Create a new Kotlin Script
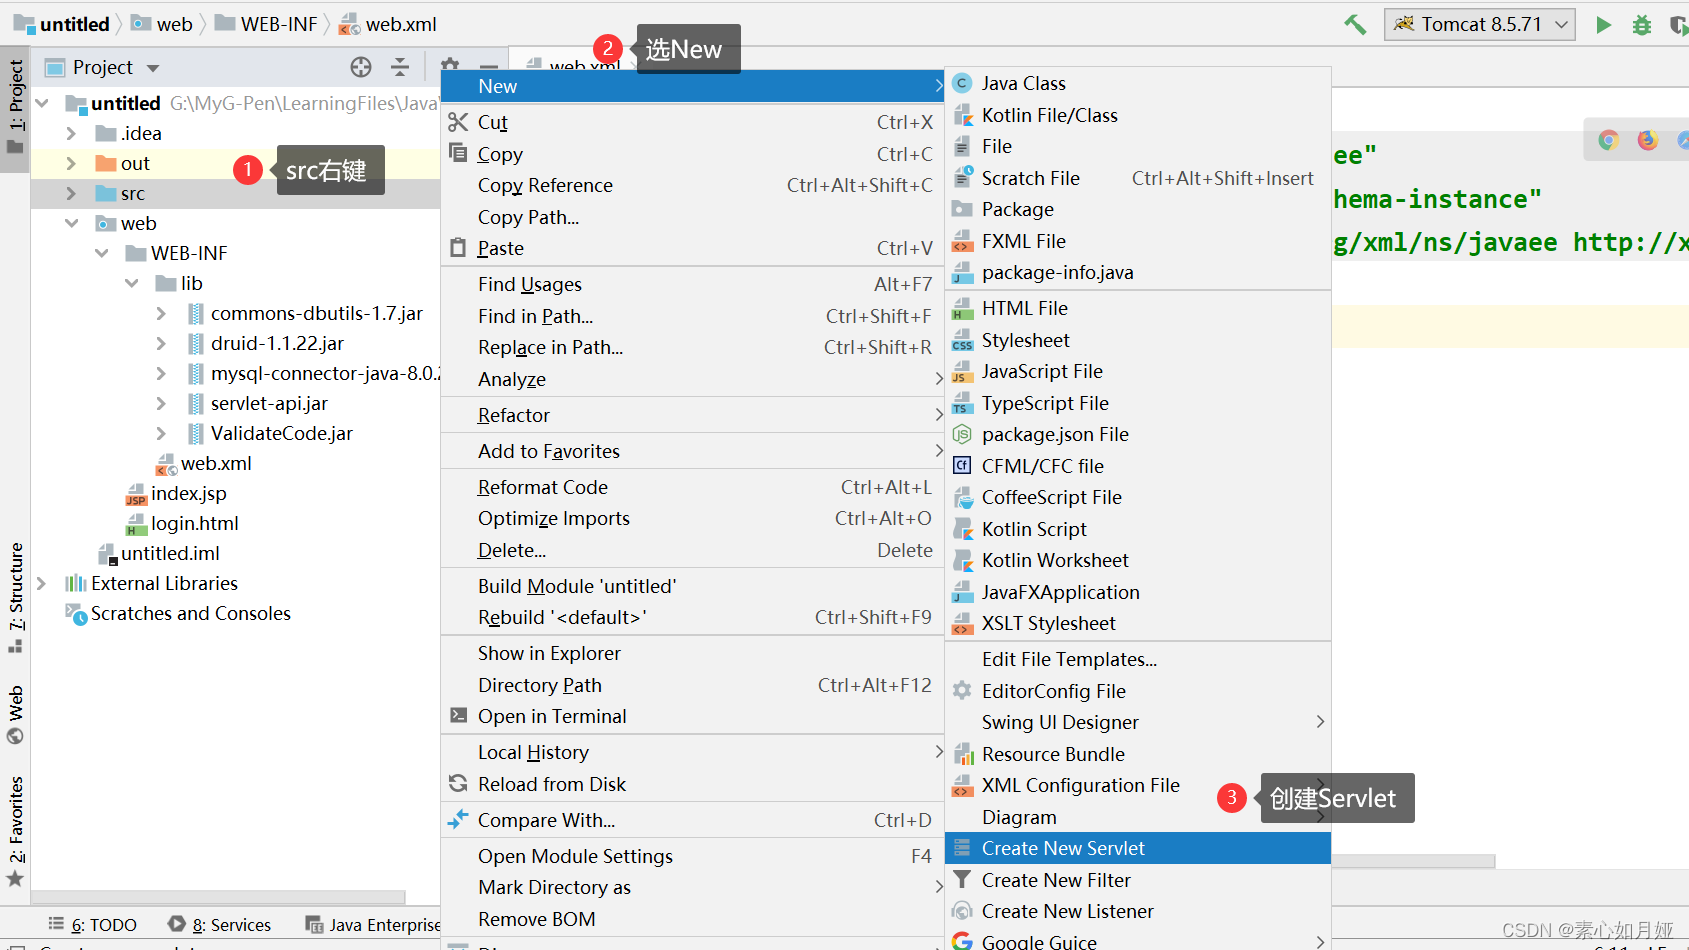Image resolution: width=1689 pixels, height=950 pixels. [x=1138, y=529]
